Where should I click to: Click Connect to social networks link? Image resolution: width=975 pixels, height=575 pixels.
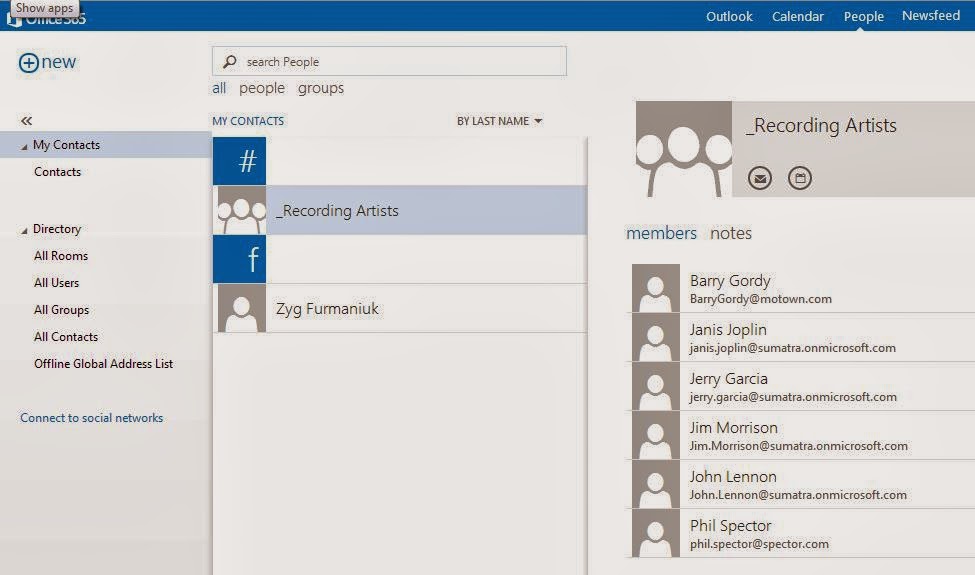[91, 418]
